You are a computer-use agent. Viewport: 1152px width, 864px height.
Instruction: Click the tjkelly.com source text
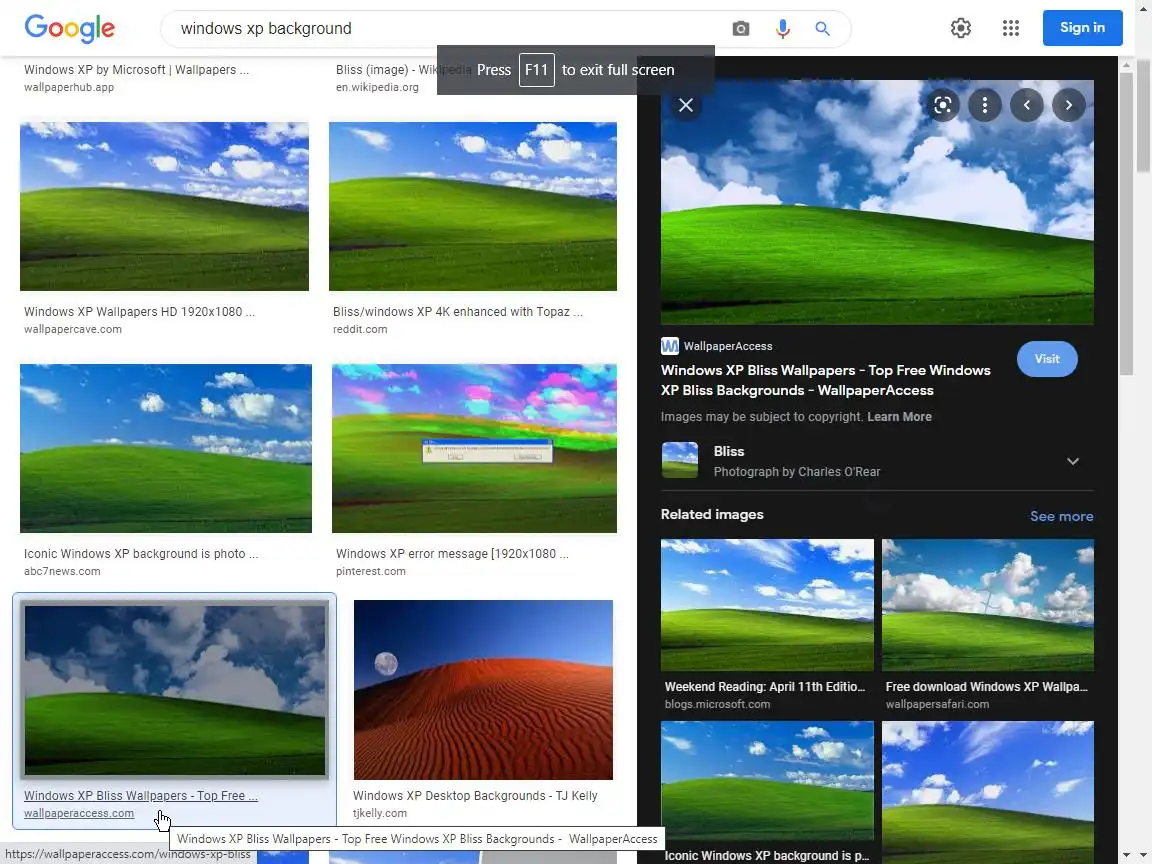(x=380, y=813)
